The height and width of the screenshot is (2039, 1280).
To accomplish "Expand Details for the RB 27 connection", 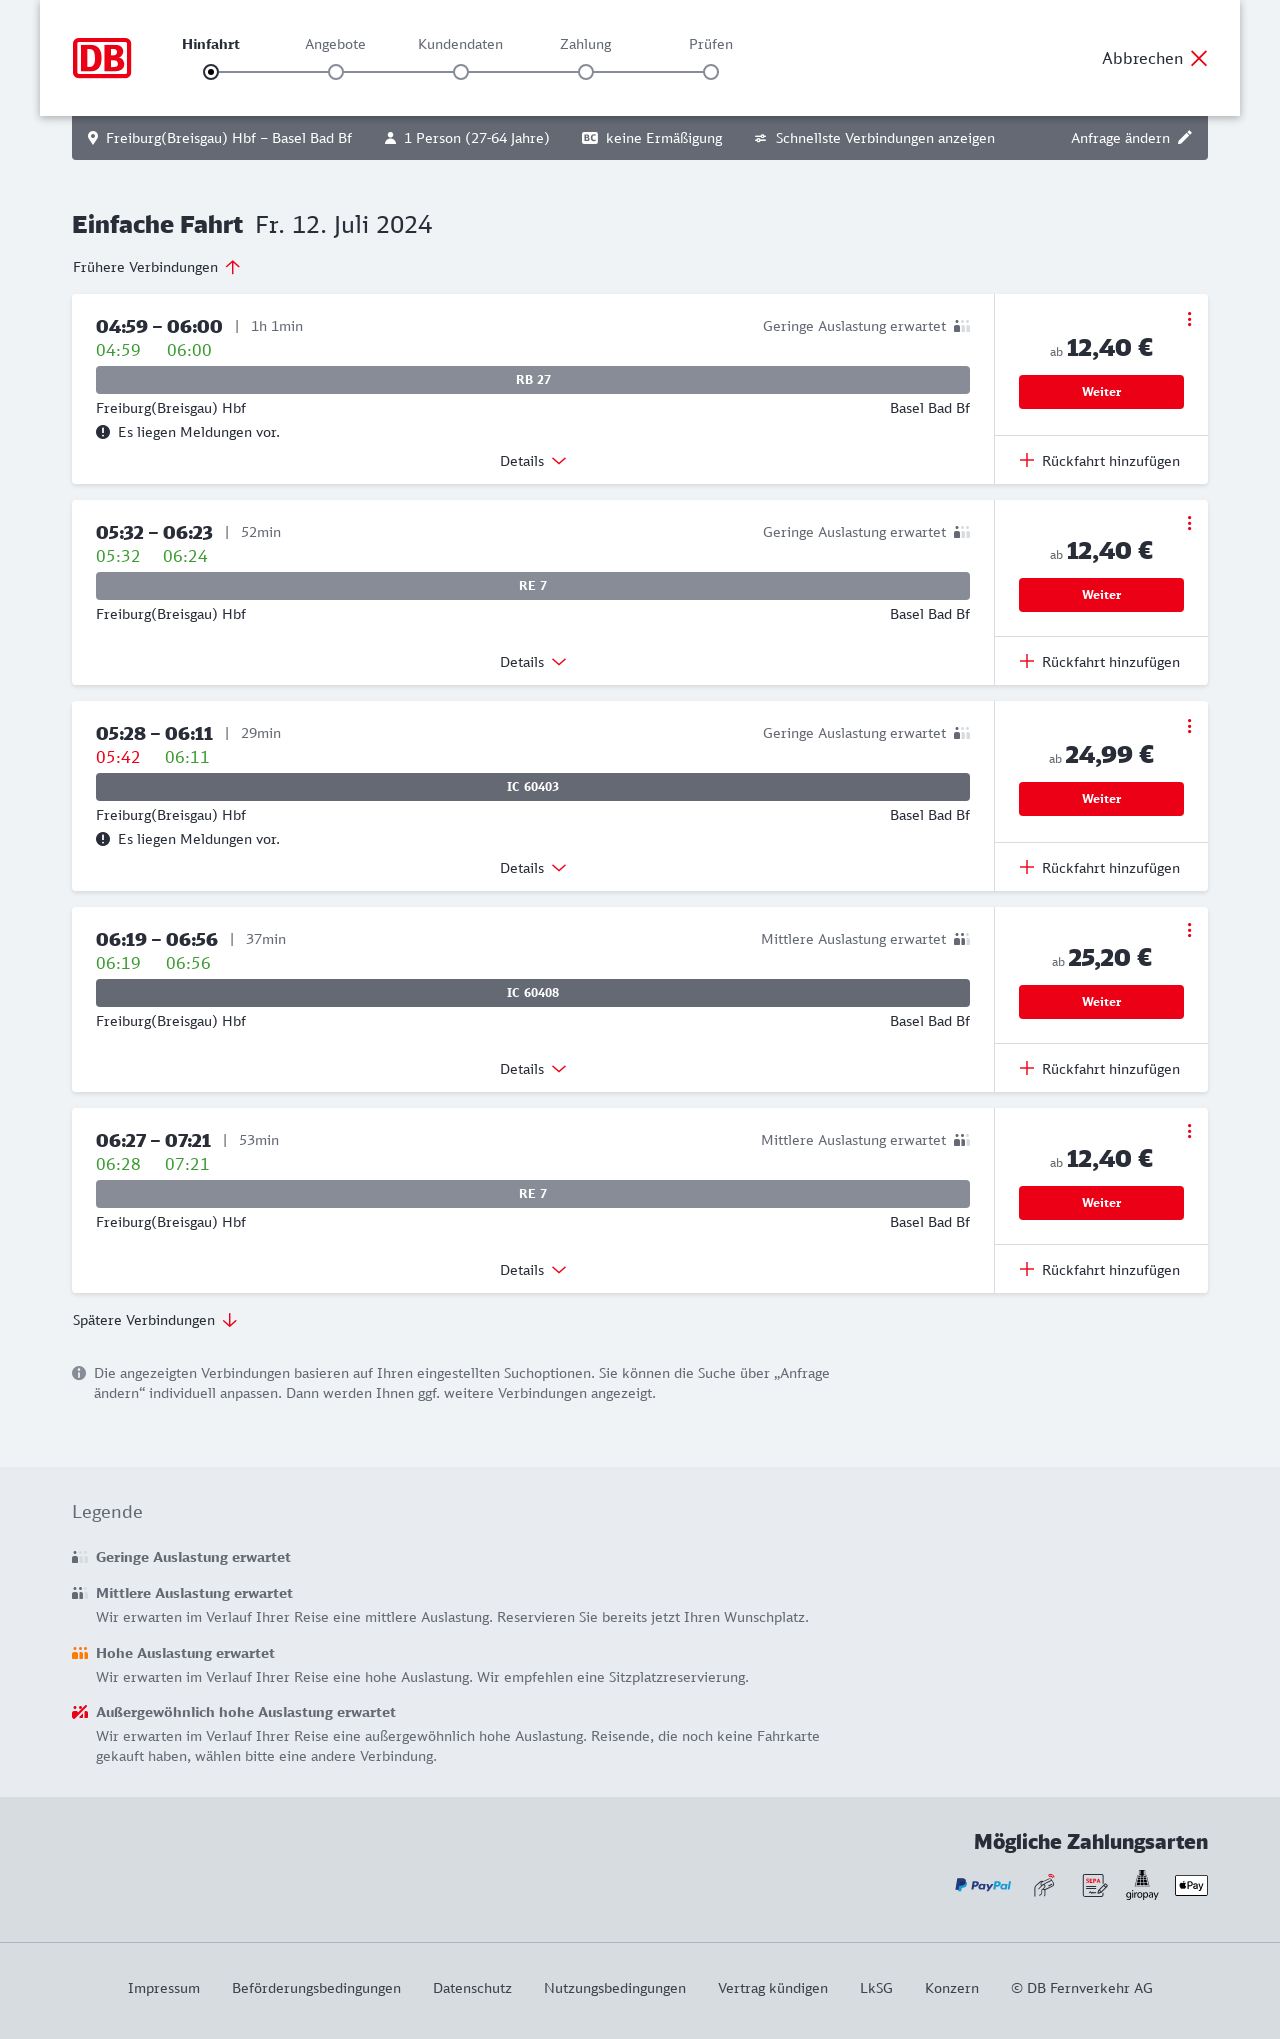I will [533, 461].
